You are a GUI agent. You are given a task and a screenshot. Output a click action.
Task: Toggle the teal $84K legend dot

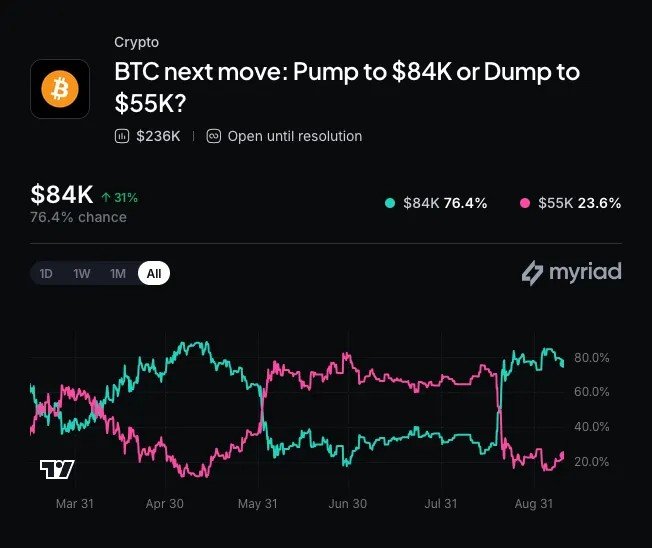click(x=390, y=203)
